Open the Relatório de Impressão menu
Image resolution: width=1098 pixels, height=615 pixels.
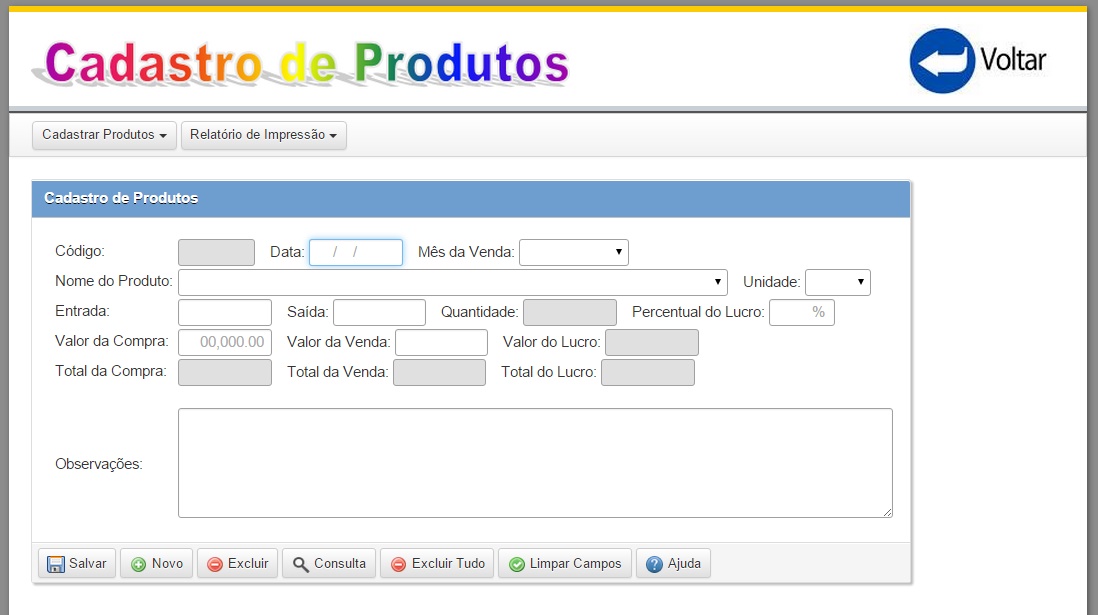(263, 135)
